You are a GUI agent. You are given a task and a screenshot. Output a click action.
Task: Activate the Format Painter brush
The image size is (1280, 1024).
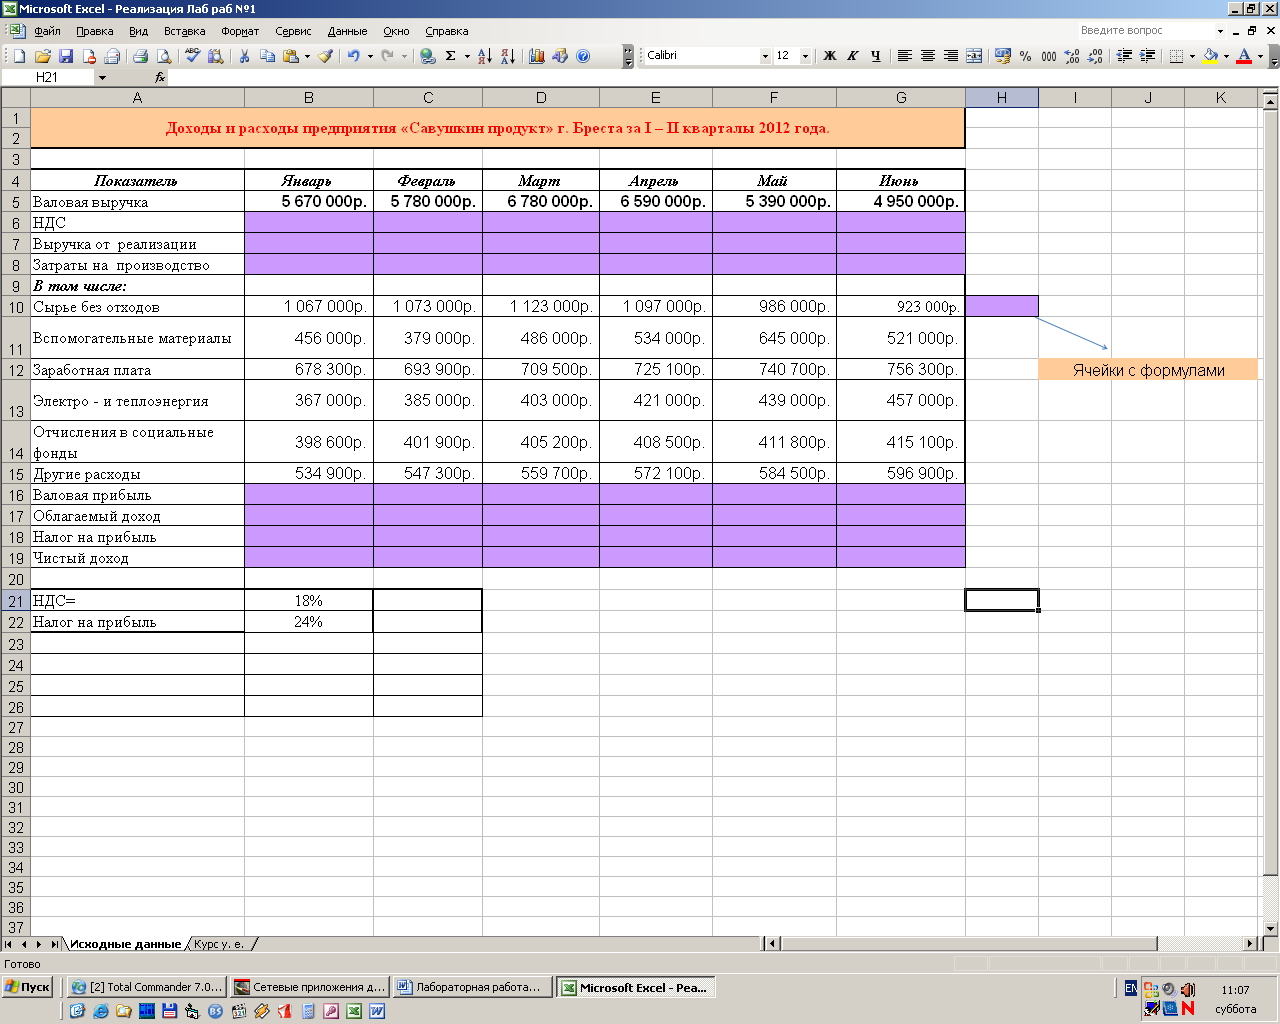[326, 56]
